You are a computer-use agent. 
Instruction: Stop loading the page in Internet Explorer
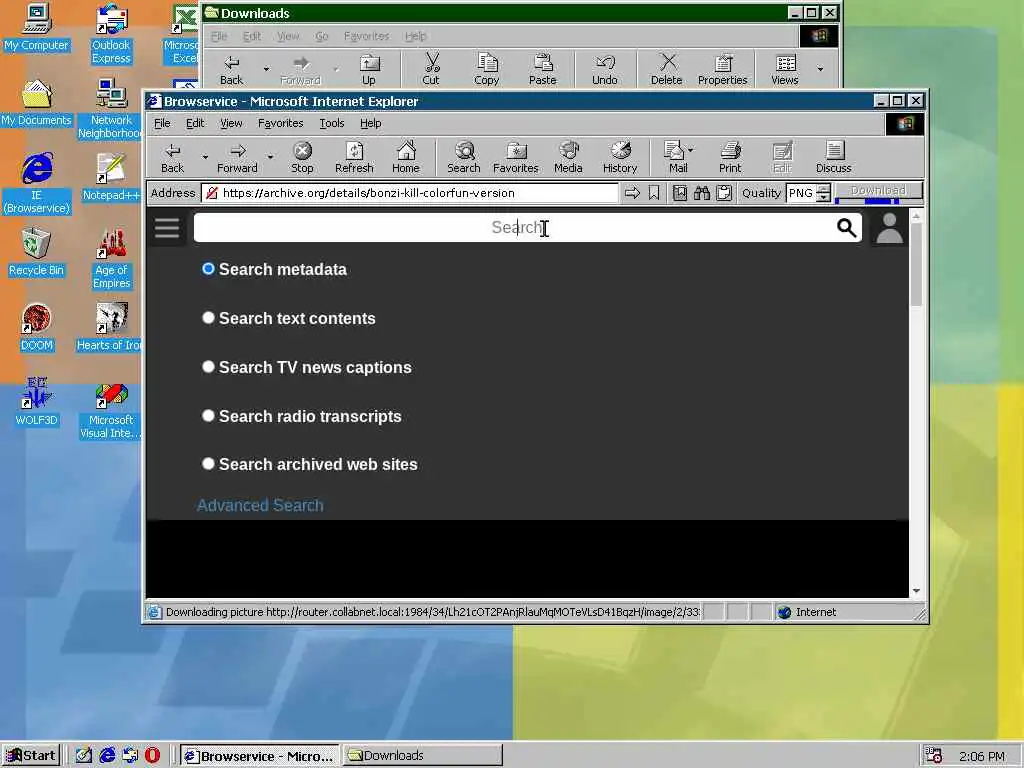coord(302,157)
